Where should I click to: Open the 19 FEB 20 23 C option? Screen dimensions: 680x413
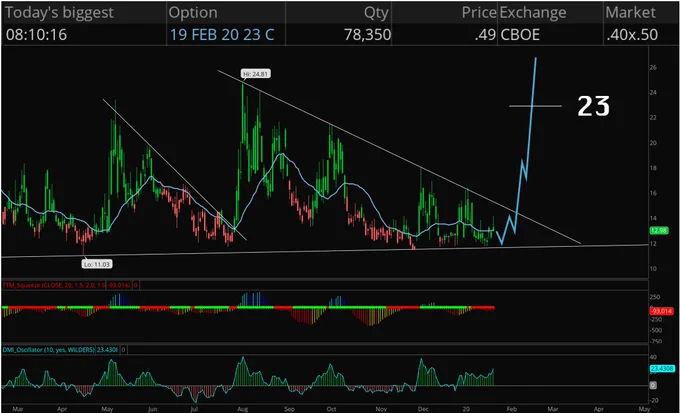click(x=222, y=35)
